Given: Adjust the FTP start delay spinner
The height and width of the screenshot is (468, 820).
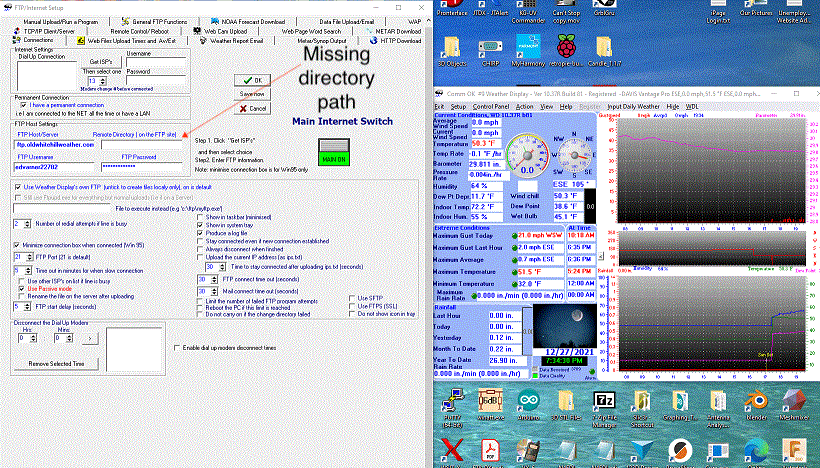Looking at the screenshot, I should [x=28, y=307].
